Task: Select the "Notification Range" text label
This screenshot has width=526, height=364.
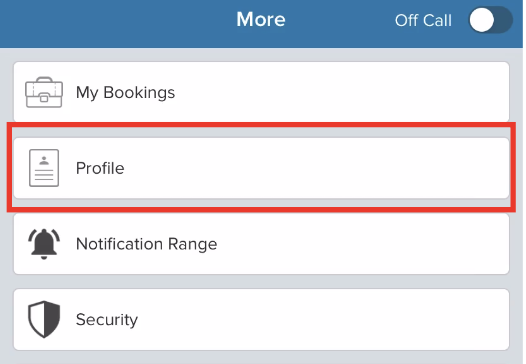Action: (x=147, y=244)
